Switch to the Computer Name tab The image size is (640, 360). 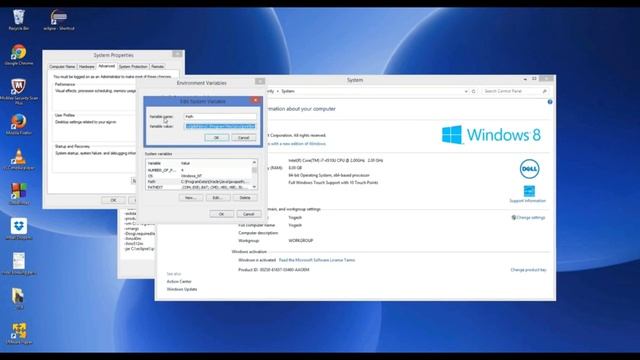62,67
